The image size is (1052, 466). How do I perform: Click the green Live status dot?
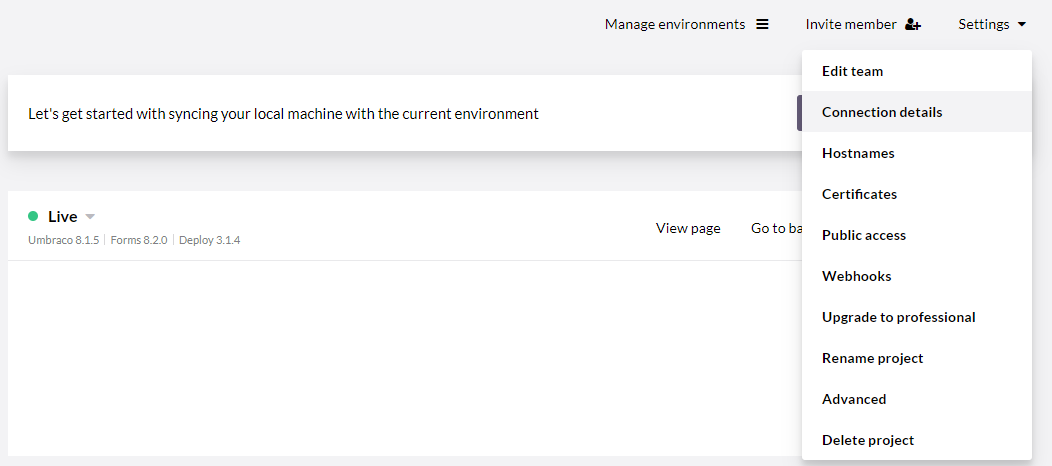(33, 216)
